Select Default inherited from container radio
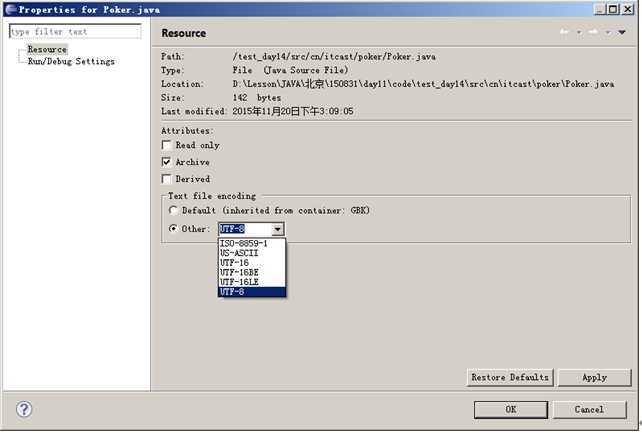Screen dimensions: 642x433 point(173,210)
